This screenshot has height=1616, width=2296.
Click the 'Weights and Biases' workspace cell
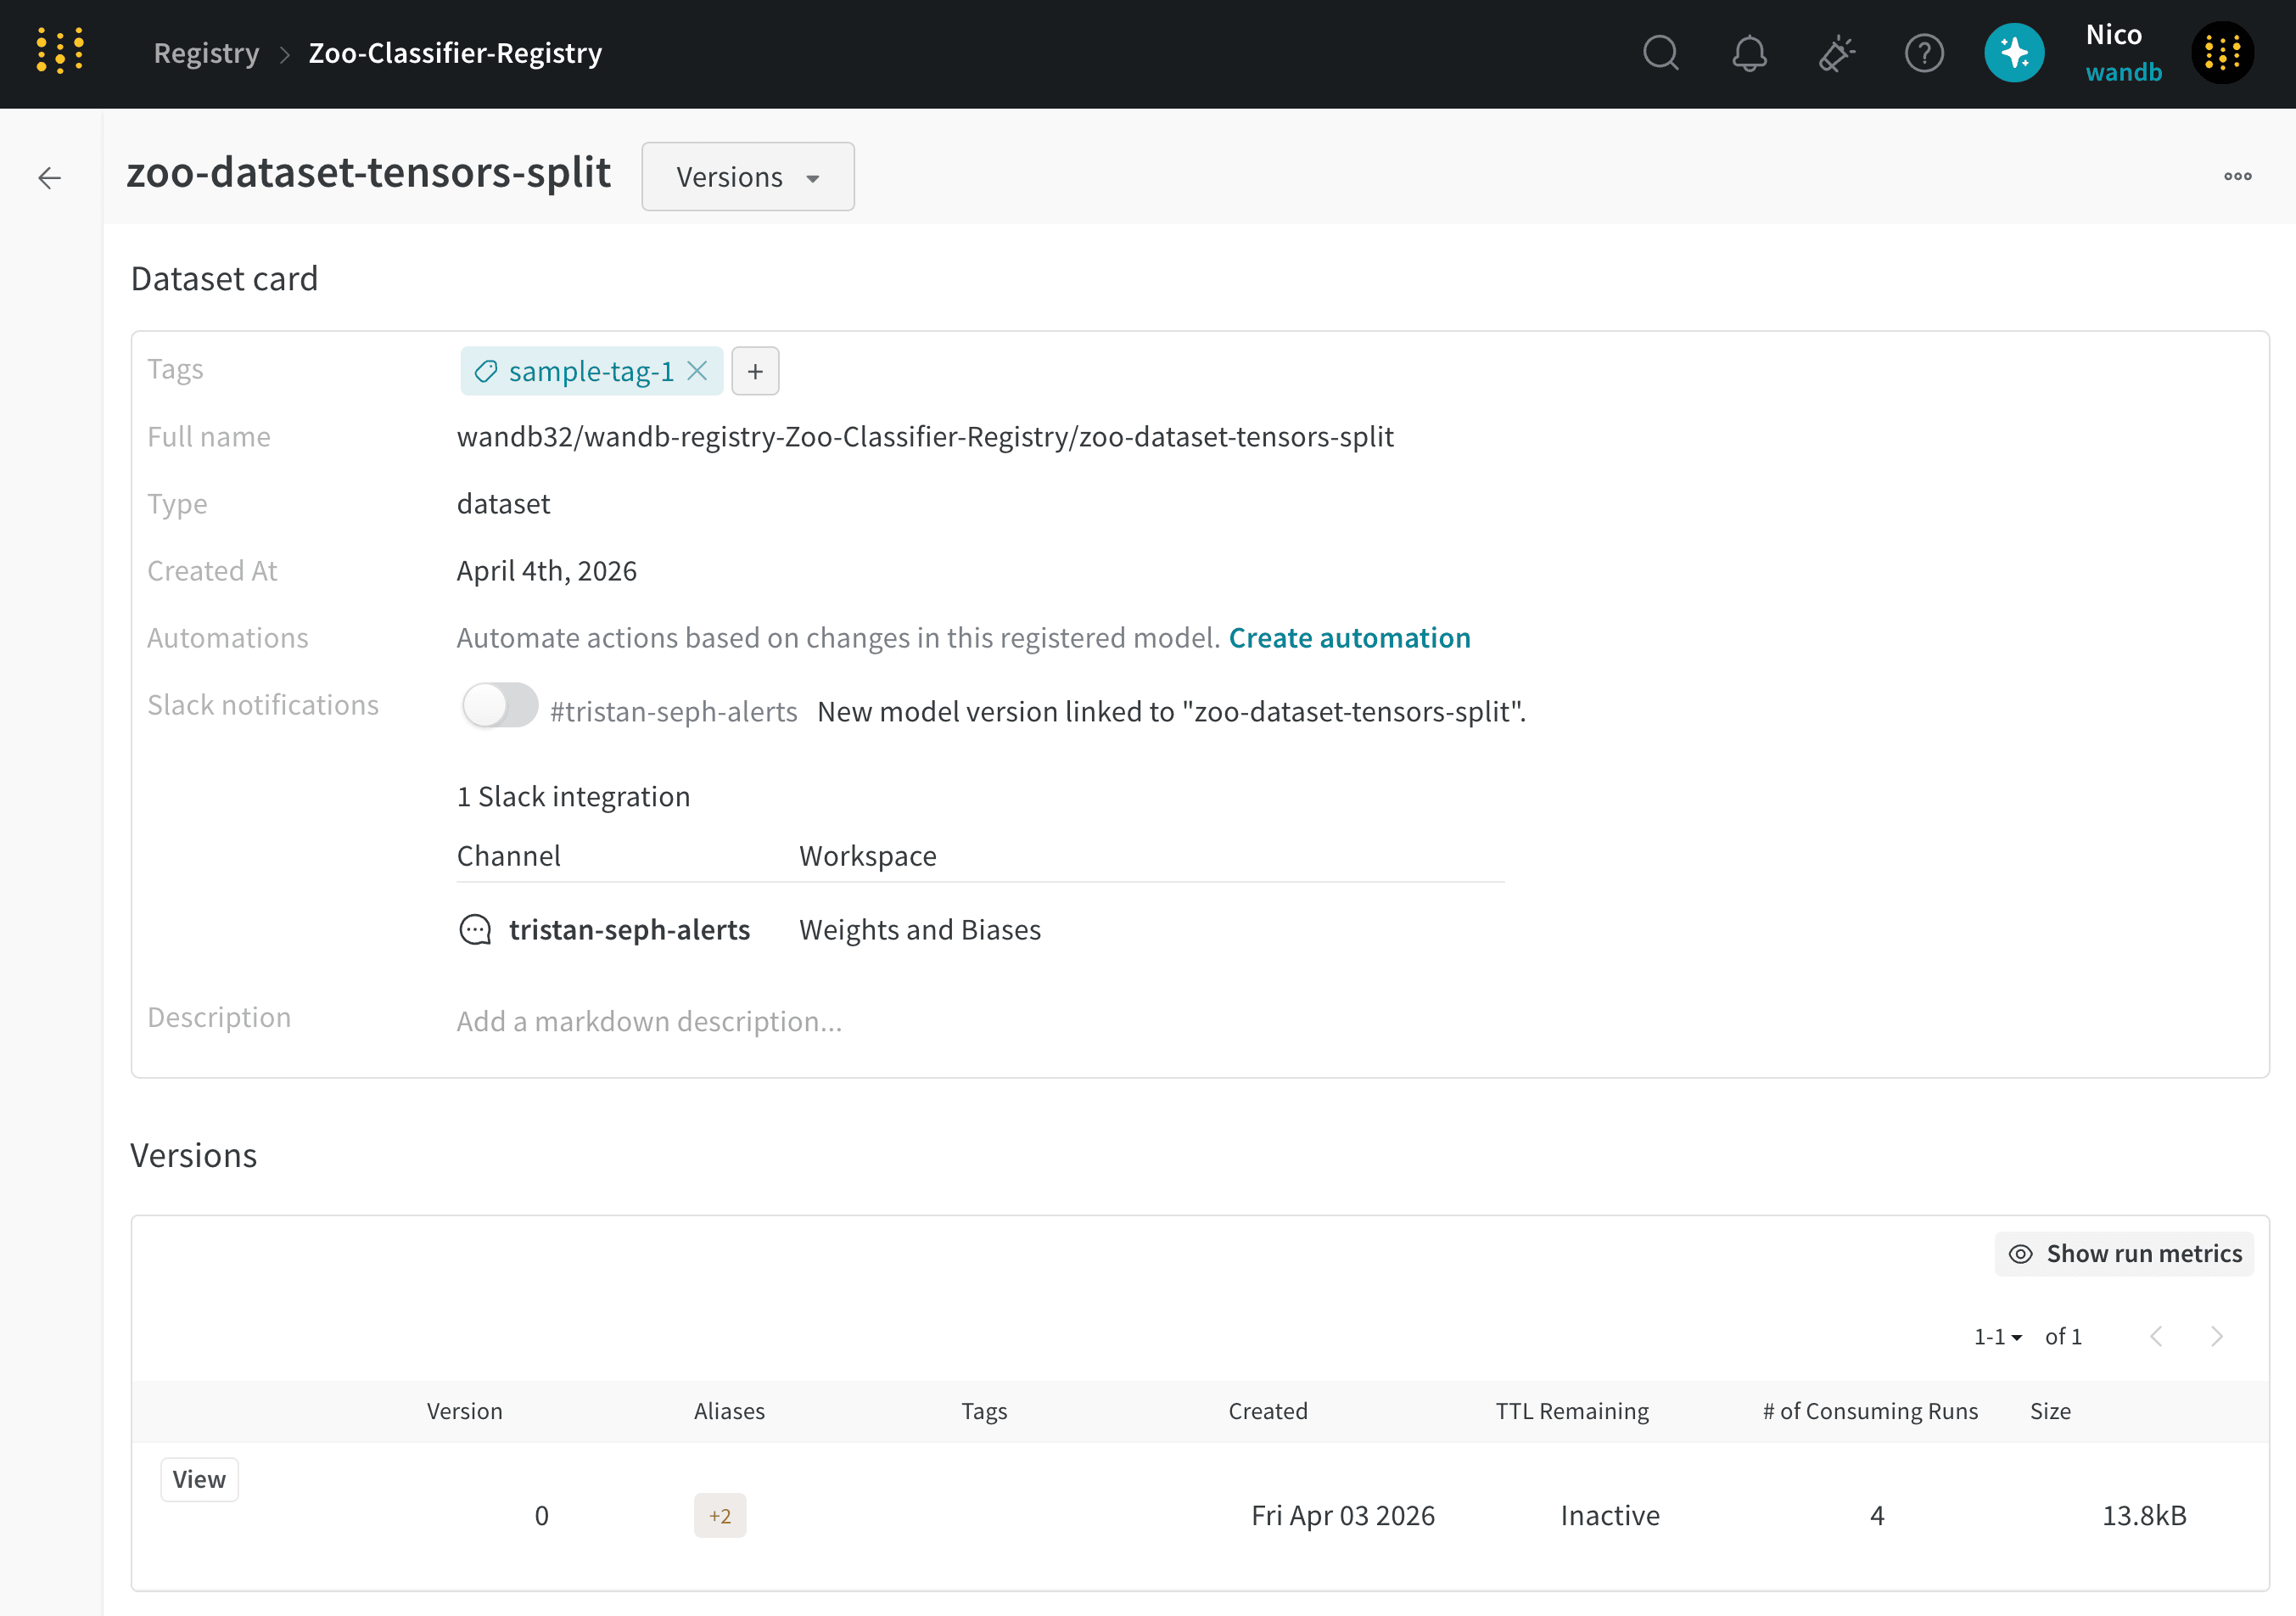coord(920,930)
